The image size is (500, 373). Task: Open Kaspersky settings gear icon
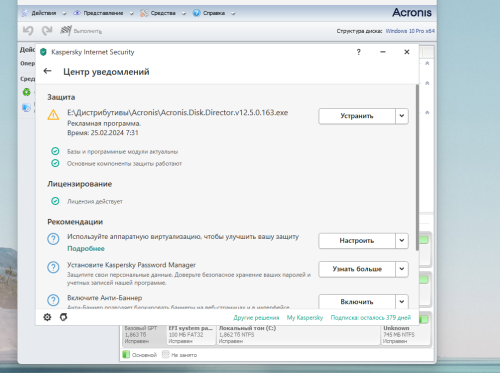coord(47,317)
